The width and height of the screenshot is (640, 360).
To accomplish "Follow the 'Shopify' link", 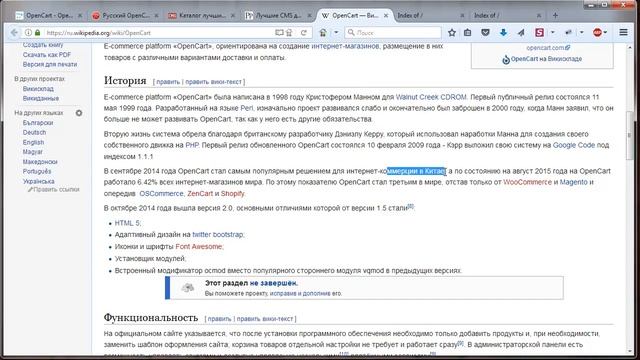I will click(x=232, y=193).
